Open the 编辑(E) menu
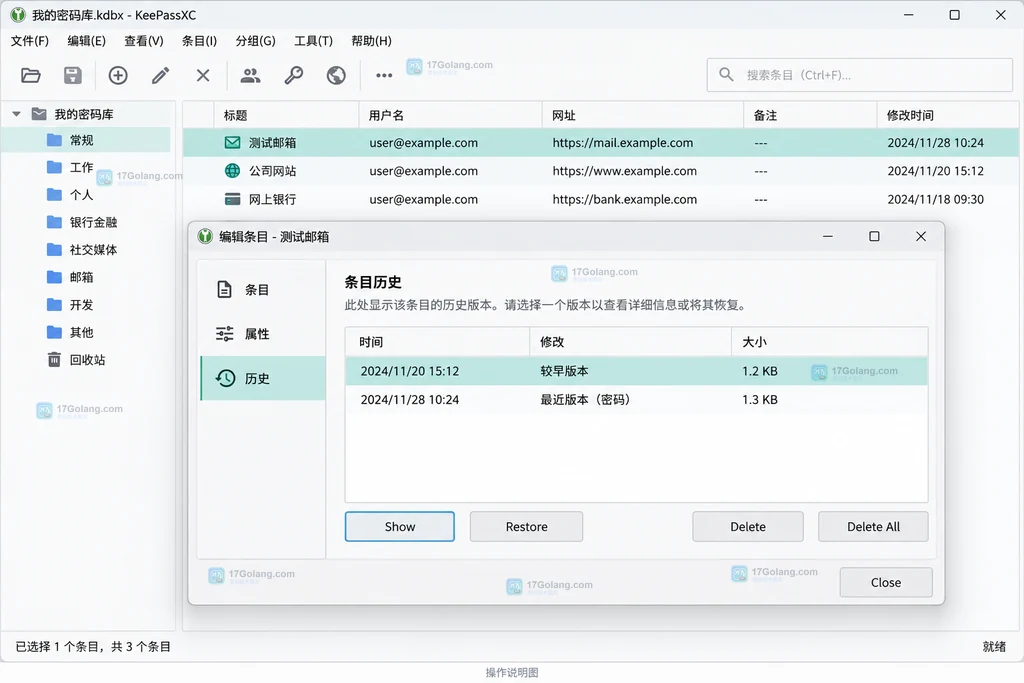 pos(86,40)
